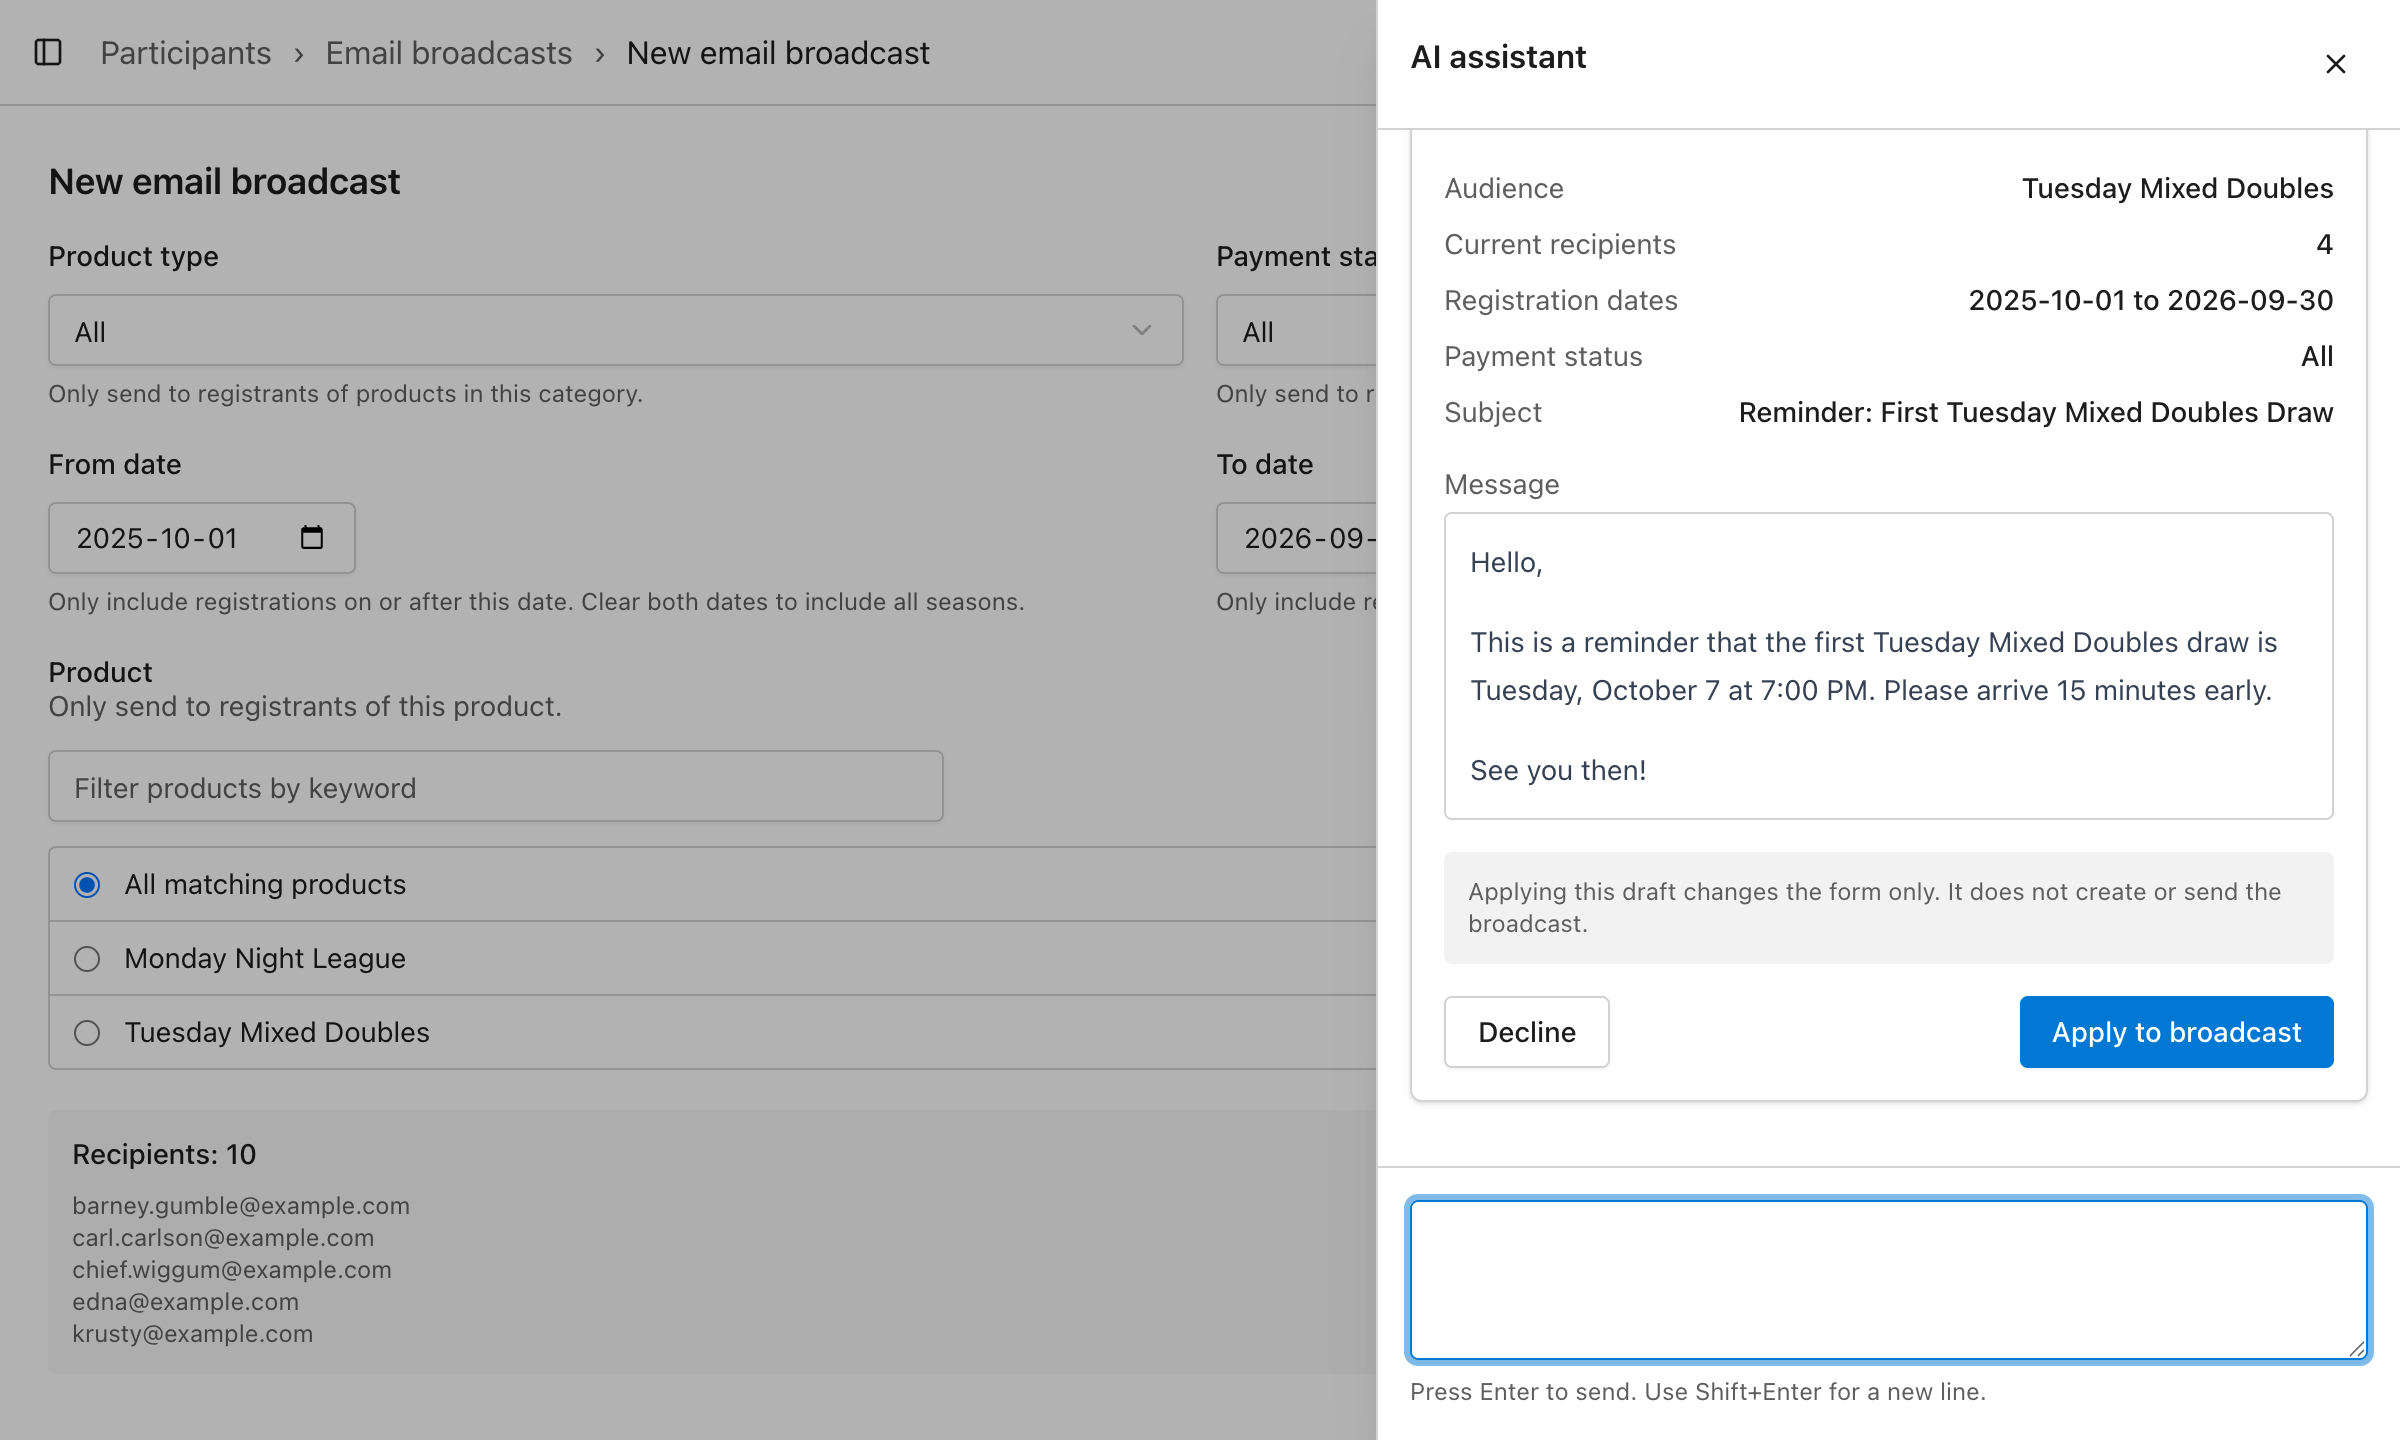Image resolution: width=2400 pixels, height=1440 pixels.
Task: Click the Press Enter to send hint
Action: (1697, 1392)
